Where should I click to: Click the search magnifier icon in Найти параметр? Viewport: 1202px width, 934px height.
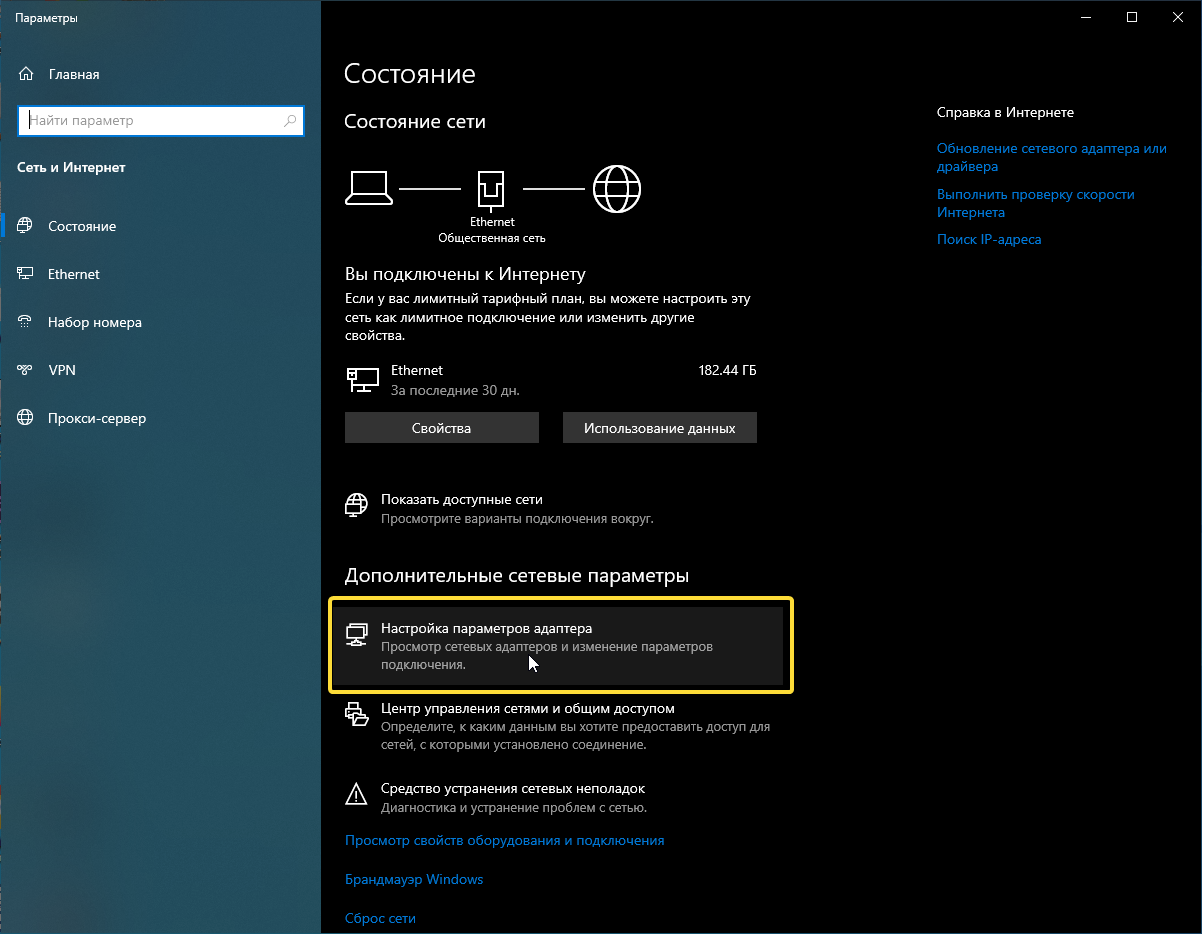coord(290,121)
